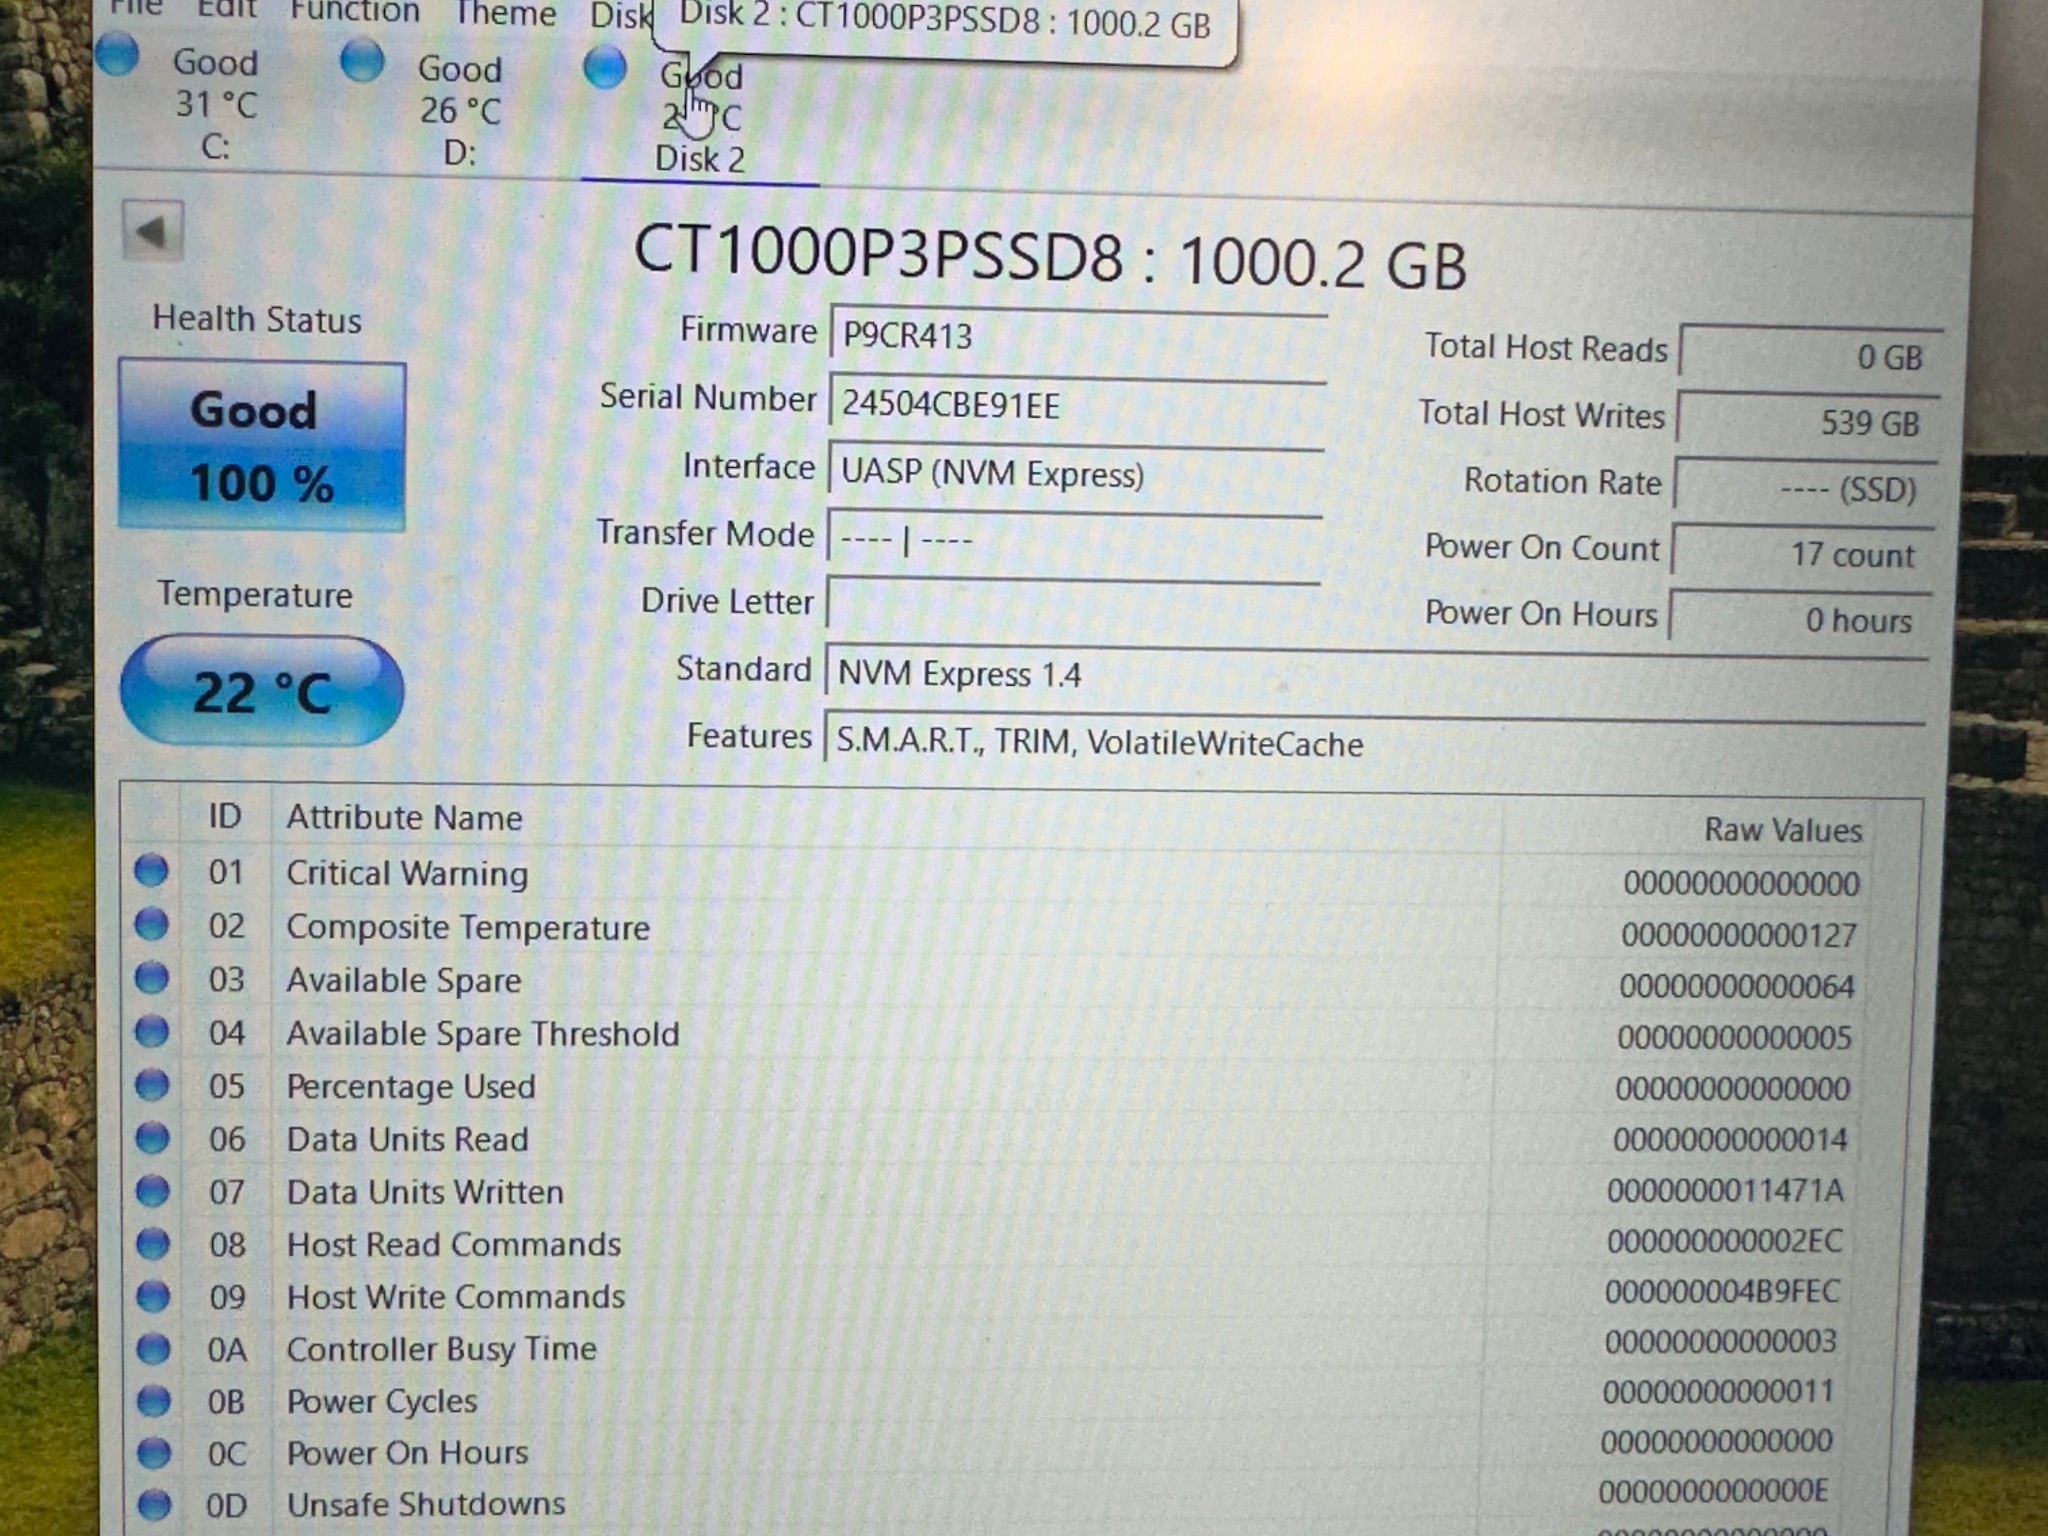
Task: Select the Available Spare Threshold attribute name
Action: tap(483, 1033)
